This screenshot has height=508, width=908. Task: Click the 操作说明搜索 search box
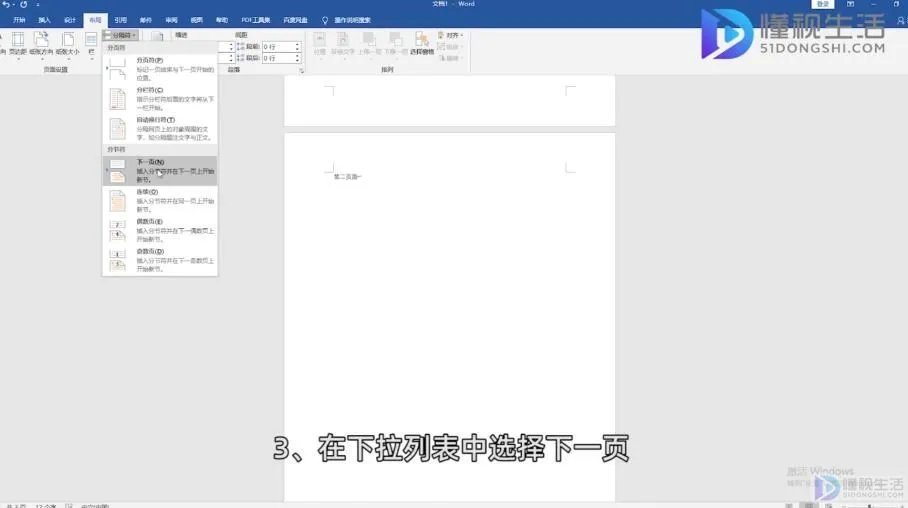coord(352,20)
